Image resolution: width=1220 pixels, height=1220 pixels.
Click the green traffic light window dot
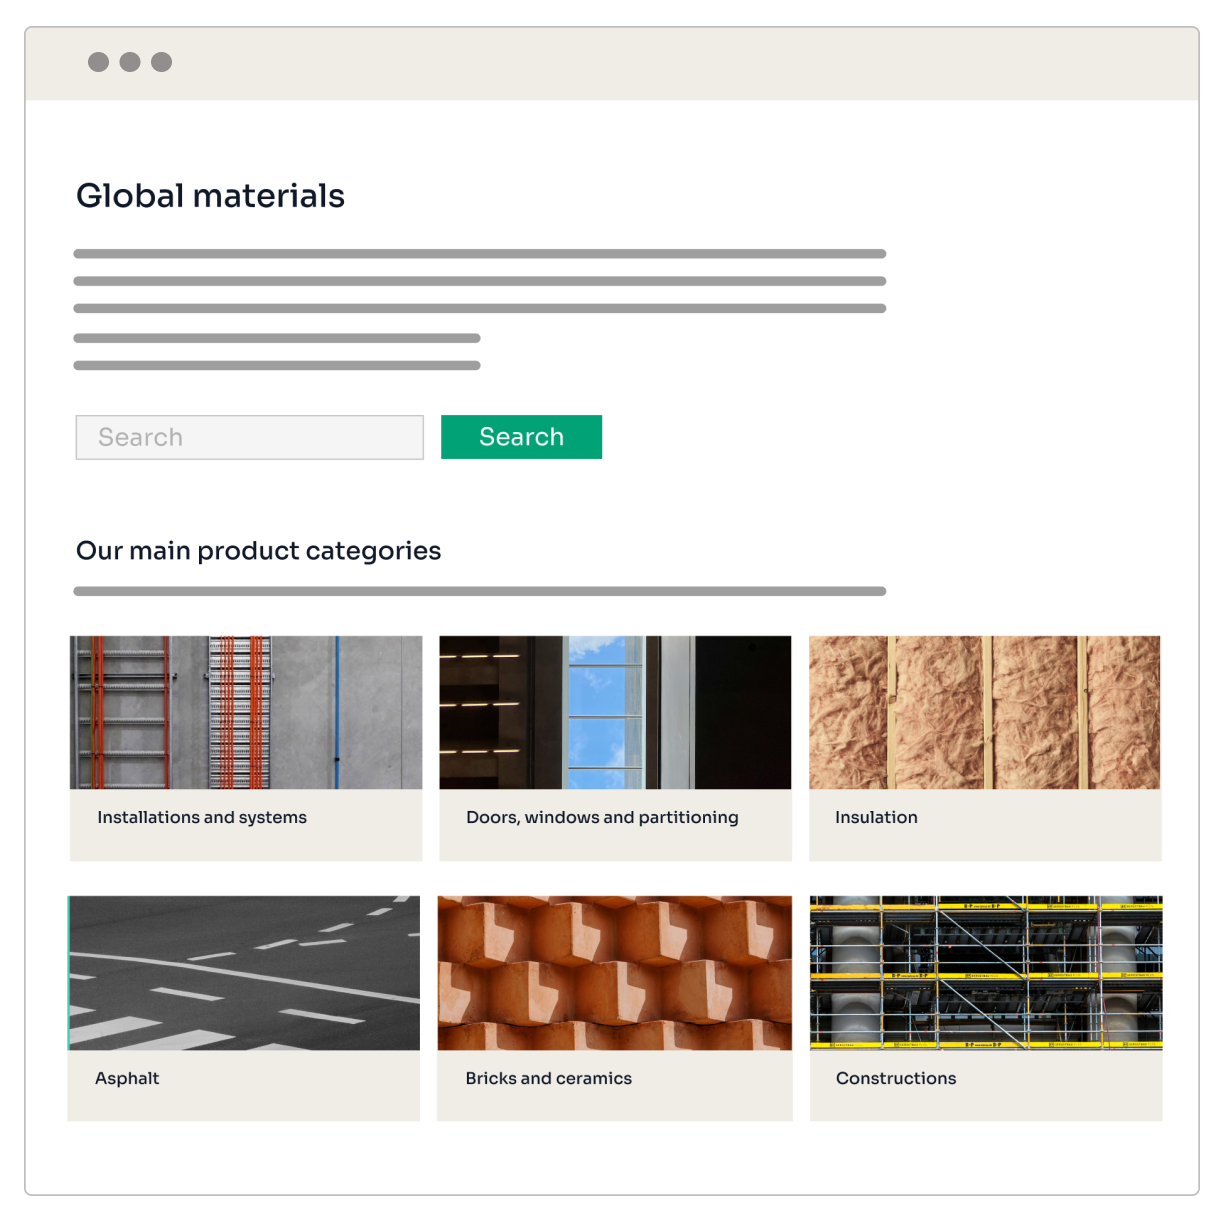161,62
